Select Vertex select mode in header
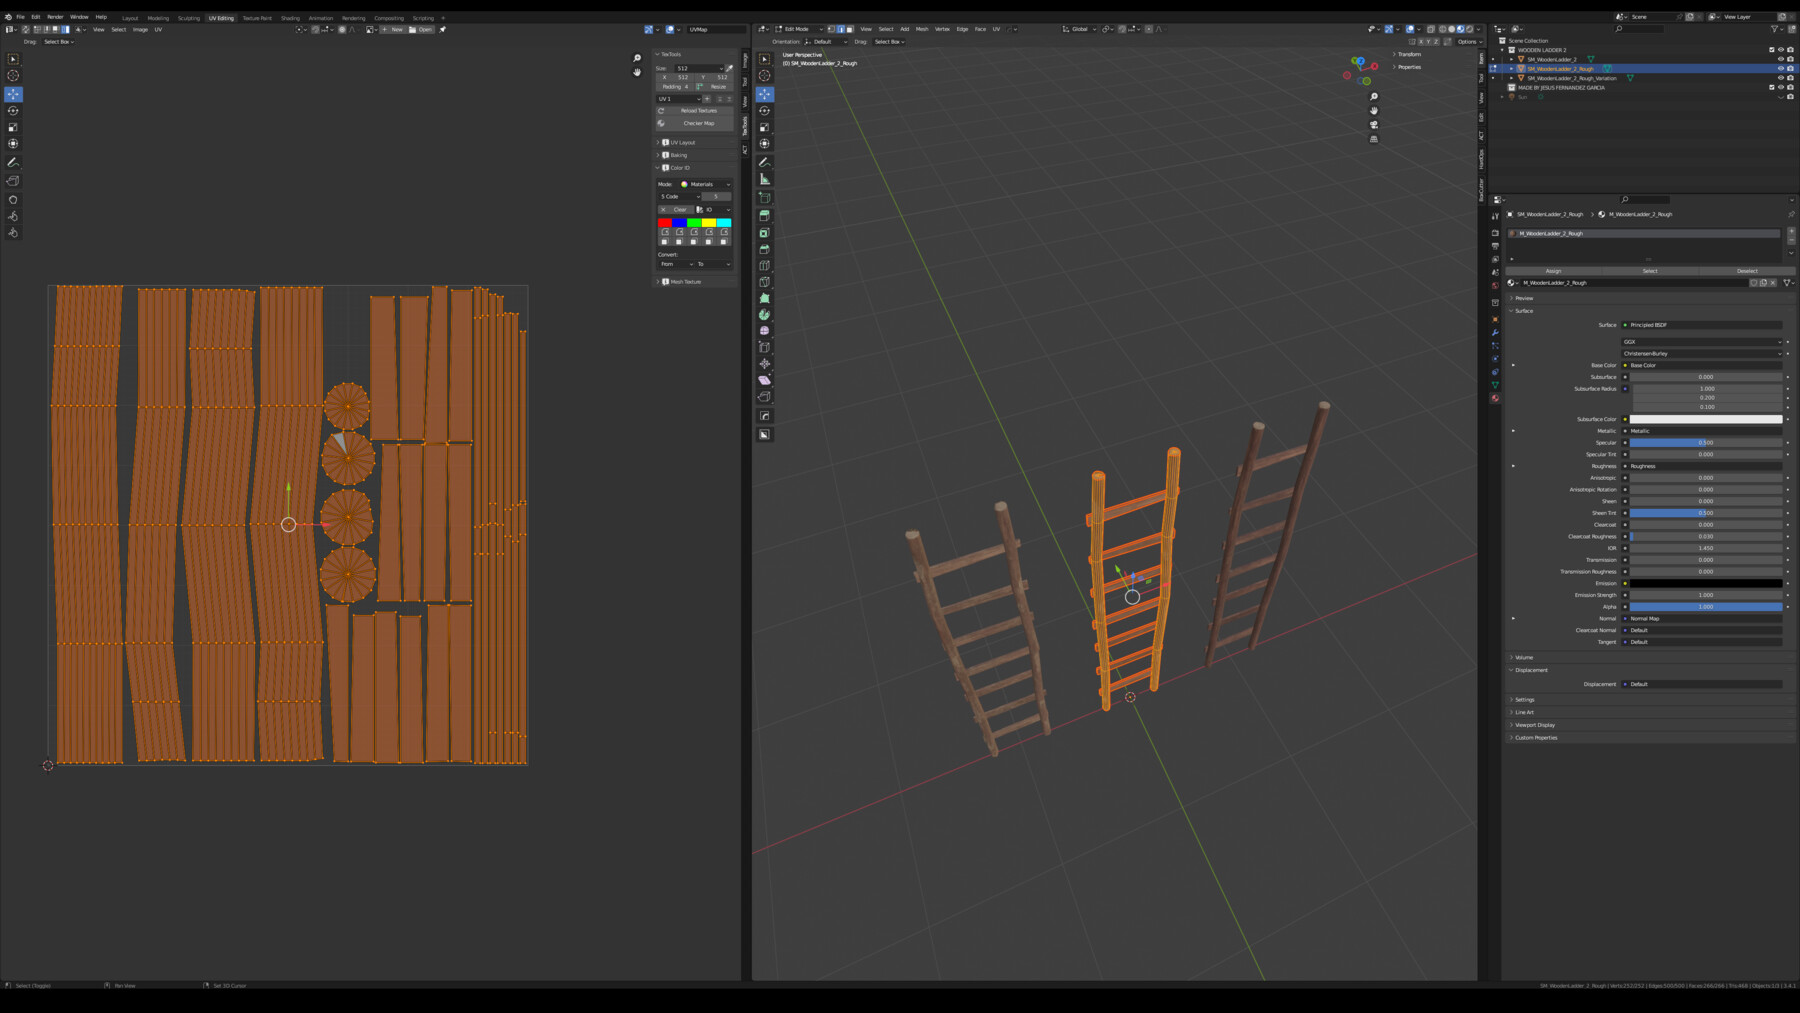1800x1013 pixels. 830,29
